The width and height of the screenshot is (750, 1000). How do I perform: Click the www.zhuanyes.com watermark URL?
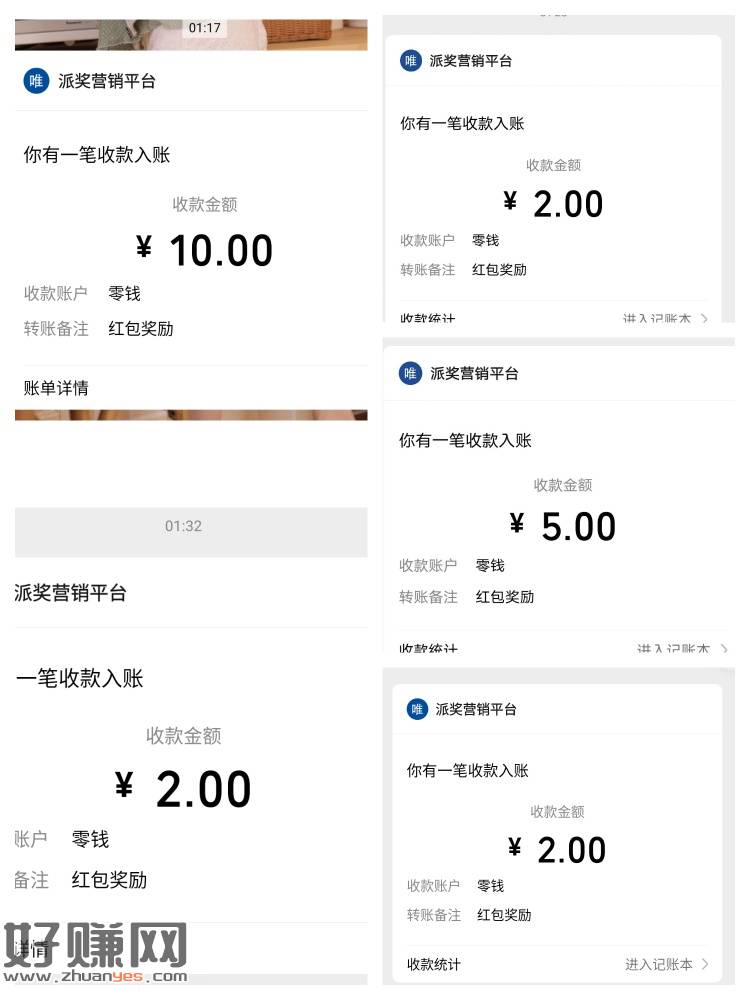click(x=96, y=977)
